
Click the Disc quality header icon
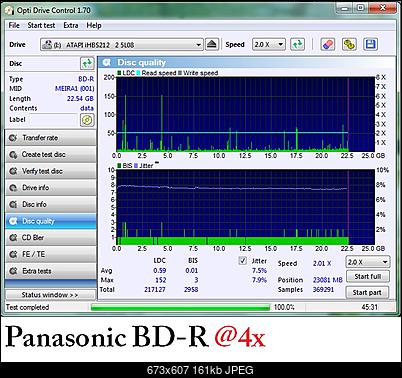[107, 62]
